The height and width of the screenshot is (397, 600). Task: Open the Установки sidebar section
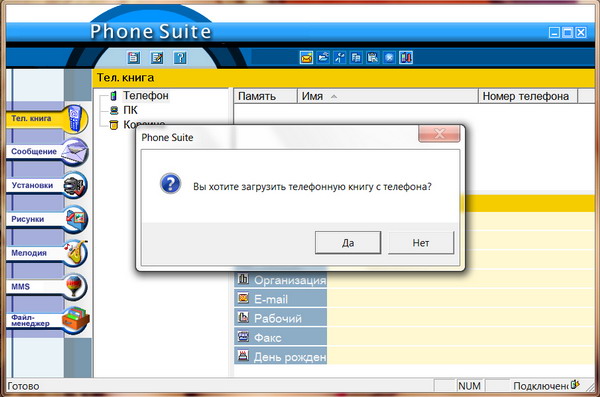click(x=47, y=186)
